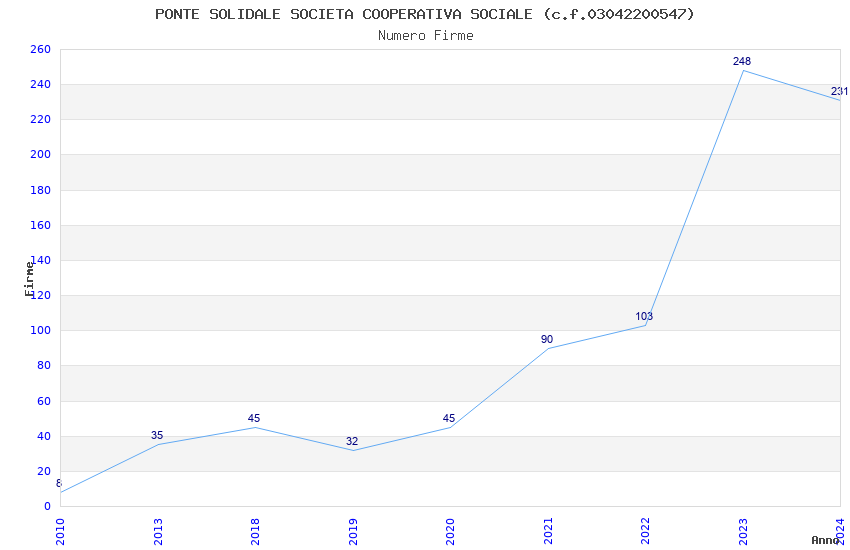Screen dimensions: 850x550
Task: Select the data label 231 for 2024
Action: (839, 91)
